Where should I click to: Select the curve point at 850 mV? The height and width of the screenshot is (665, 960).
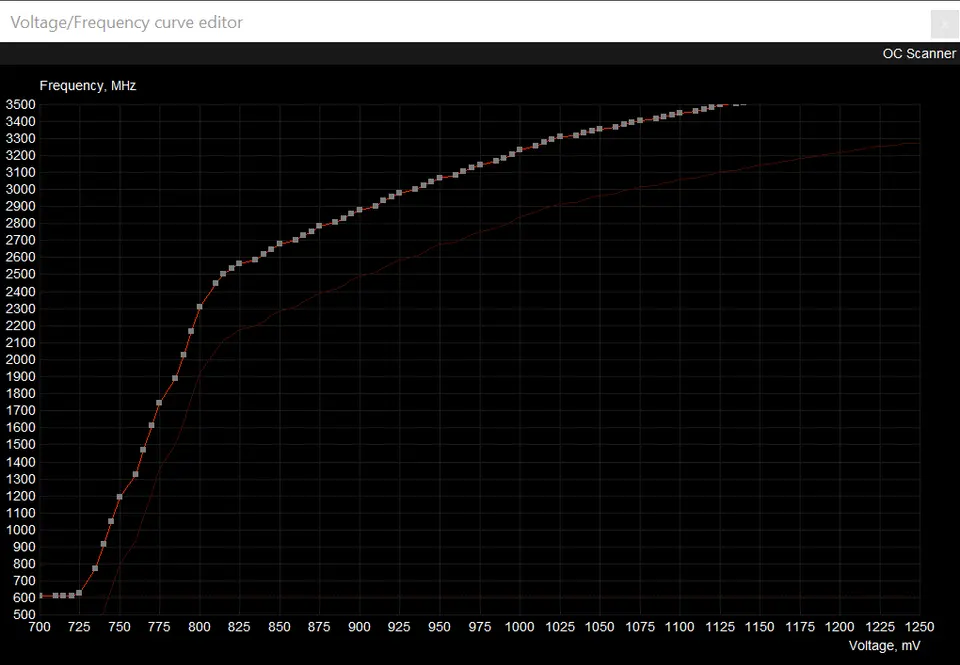click(x=280, y=244)
